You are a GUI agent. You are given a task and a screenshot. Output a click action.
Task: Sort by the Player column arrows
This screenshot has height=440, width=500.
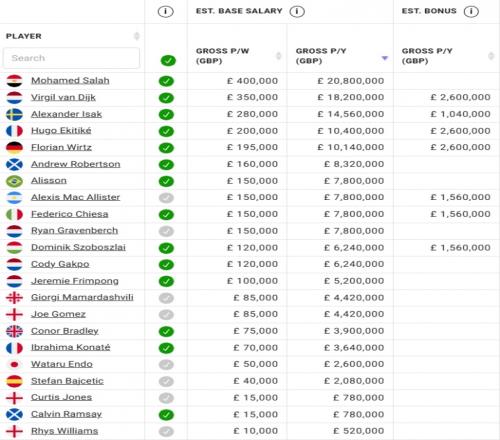pos(136,36)
